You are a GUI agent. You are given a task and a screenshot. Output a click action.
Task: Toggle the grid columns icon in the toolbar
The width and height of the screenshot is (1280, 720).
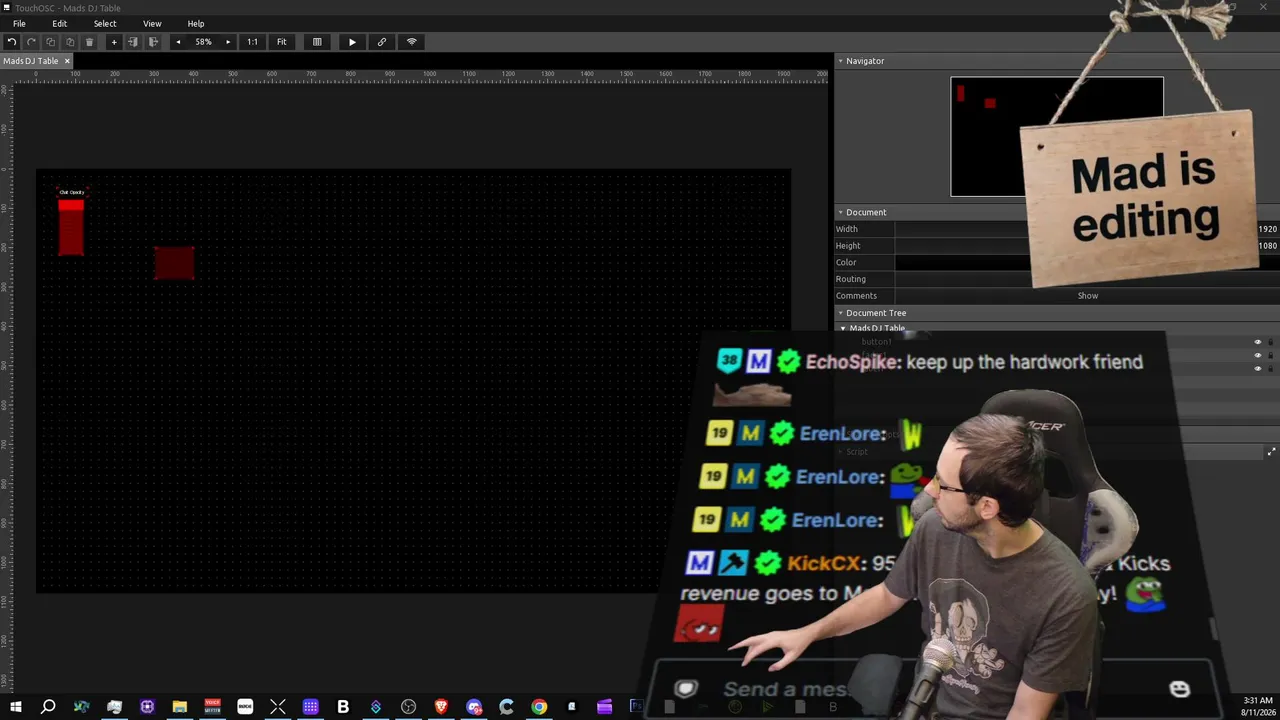pyautogui.click(x=317, y=42)
